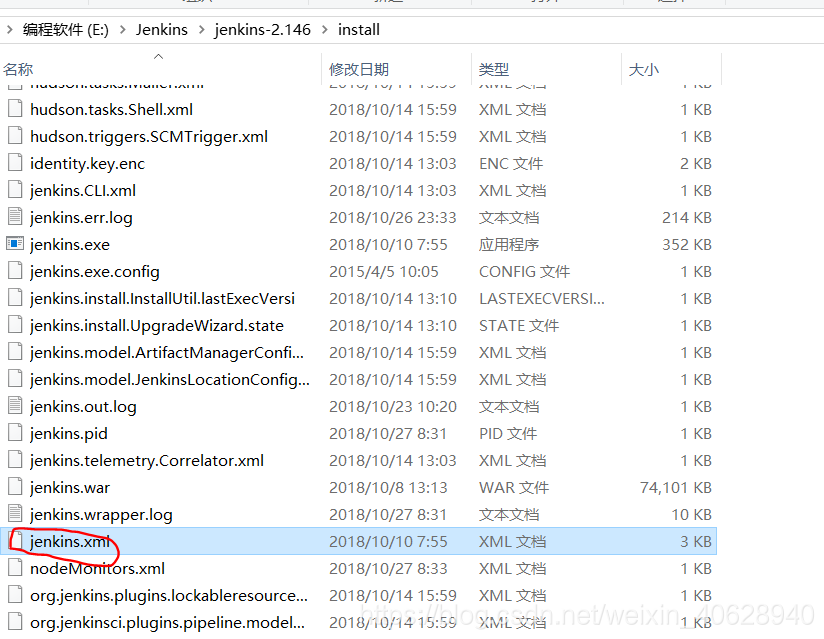Select the file named jenkins.xml
Screen dimensions: 824x639
[70, 541]
